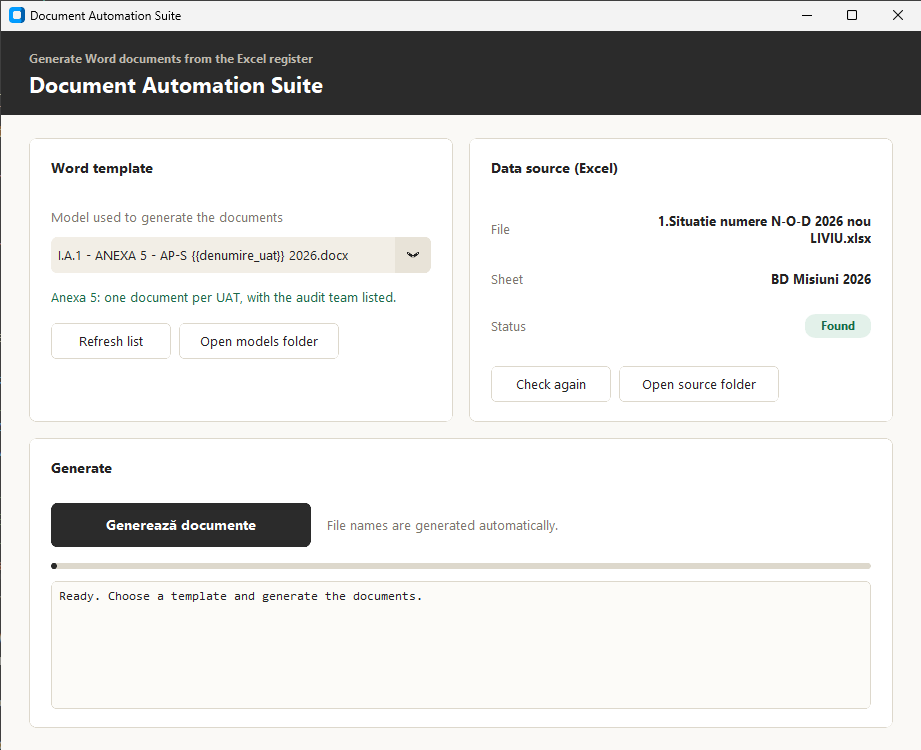Image resolution: width=921 pixels, height=750 pixels.
Task: Maximize the Document Automation Suite window
Action: [852, 15]
